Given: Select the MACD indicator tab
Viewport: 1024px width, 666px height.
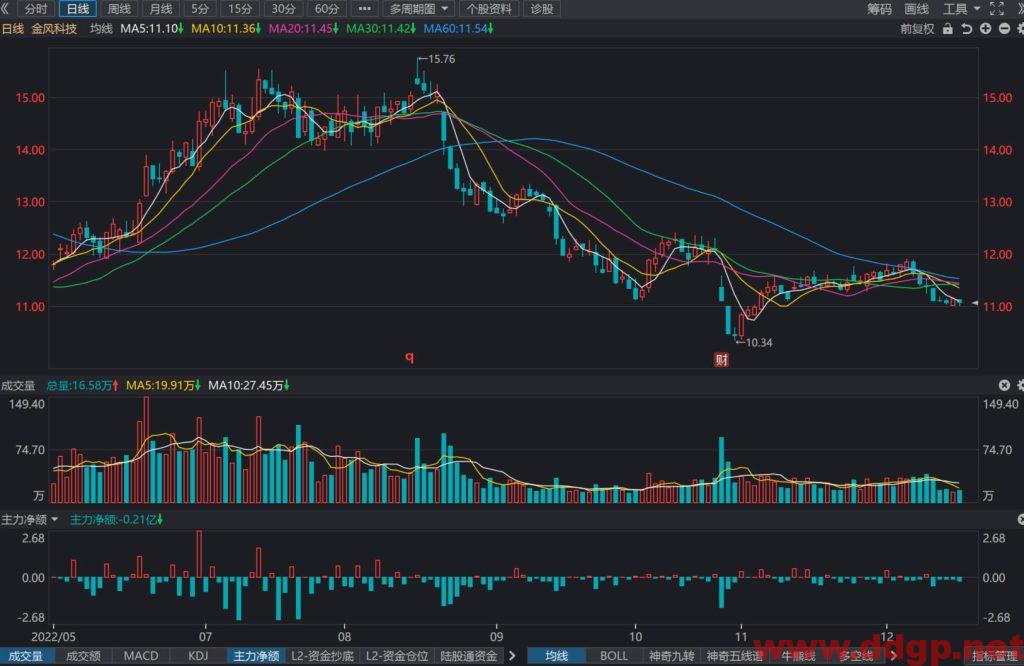Looking at the screenshot, I should click(141, 656).
